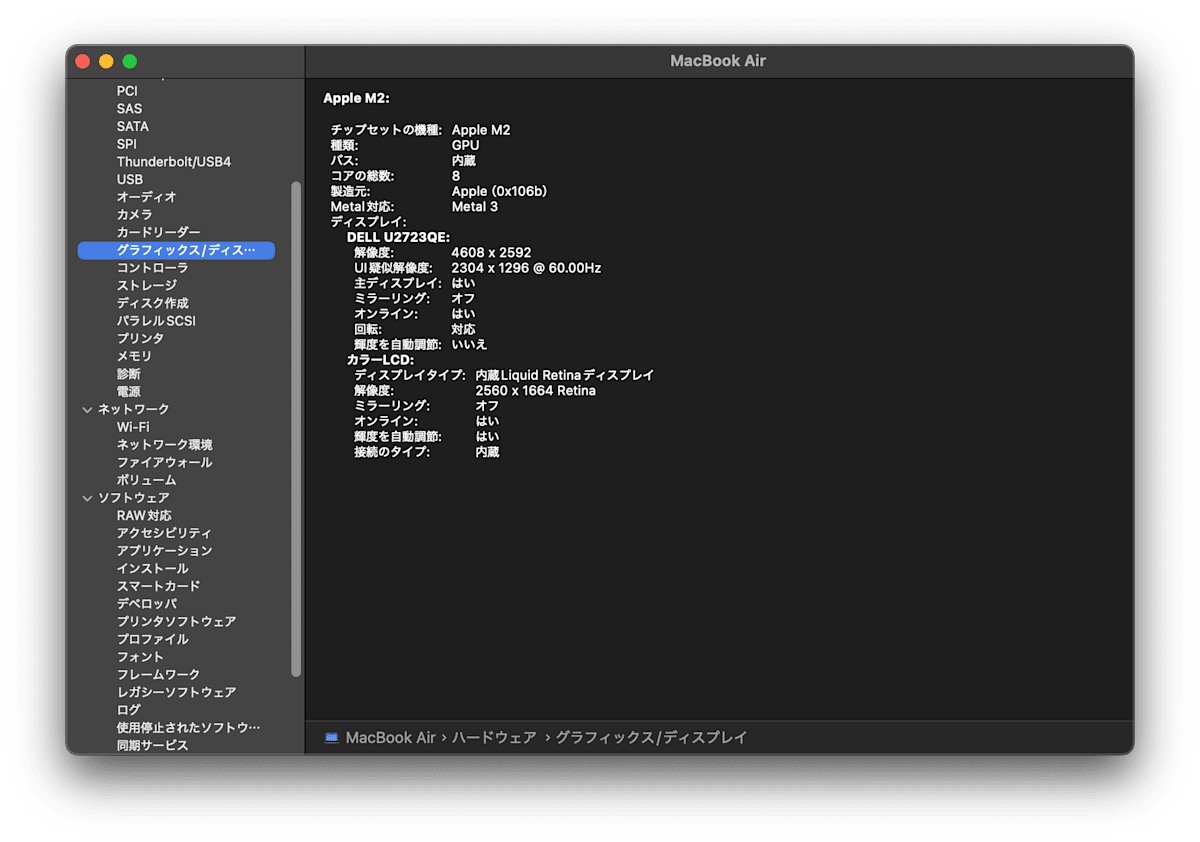Click 内蔵 Liquid Retina ディスプレイ value
The height and width of the screenshot is (842, 1200).
[x=564, y=375]
